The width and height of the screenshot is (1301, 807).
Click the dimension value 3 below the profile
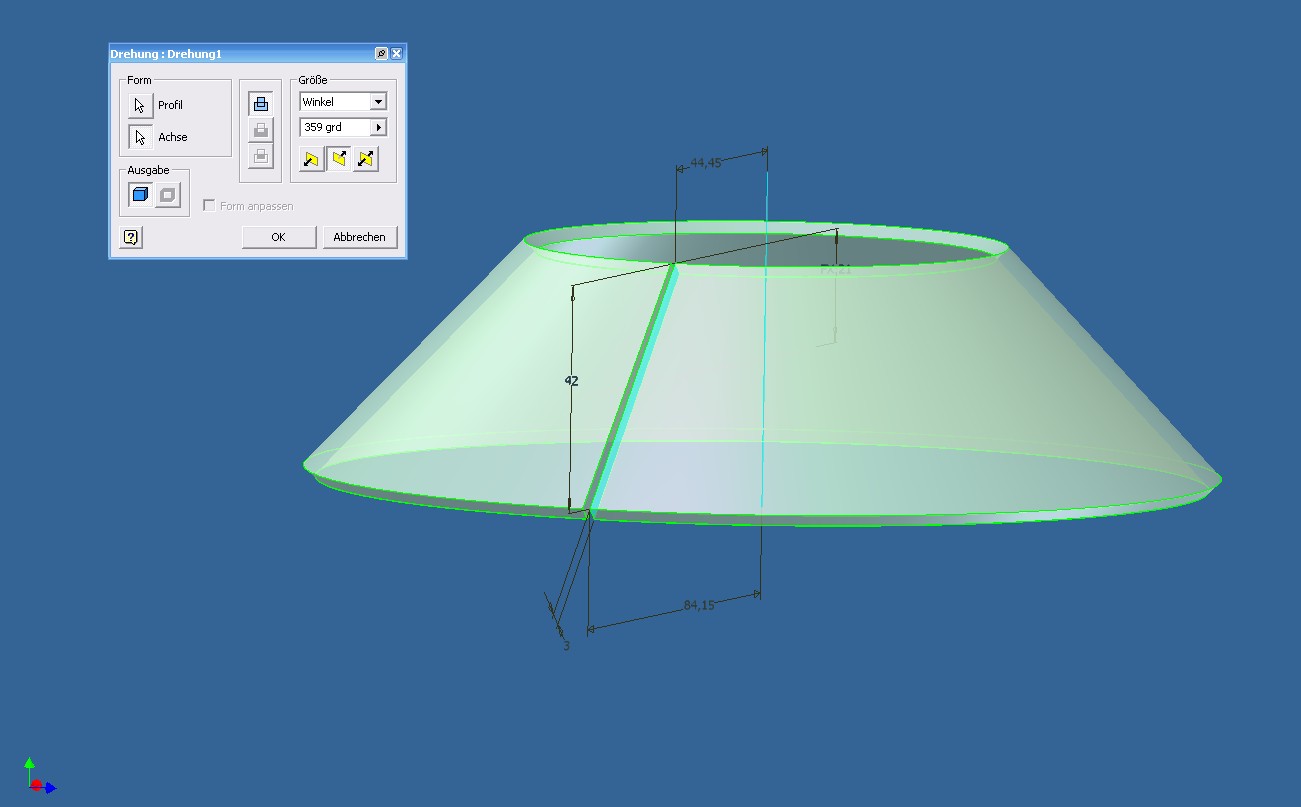pos(566,646)
